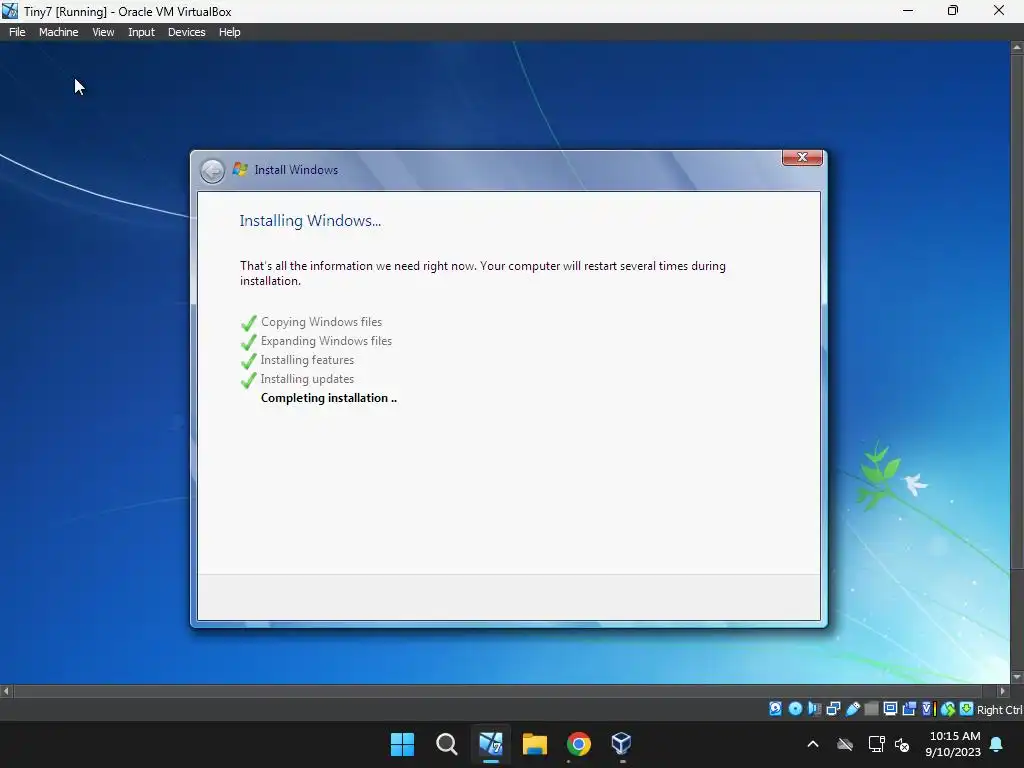The image size is (1024, 768).
Task: Click the 'Completing installation' step text
Action: tap(328, 398)
